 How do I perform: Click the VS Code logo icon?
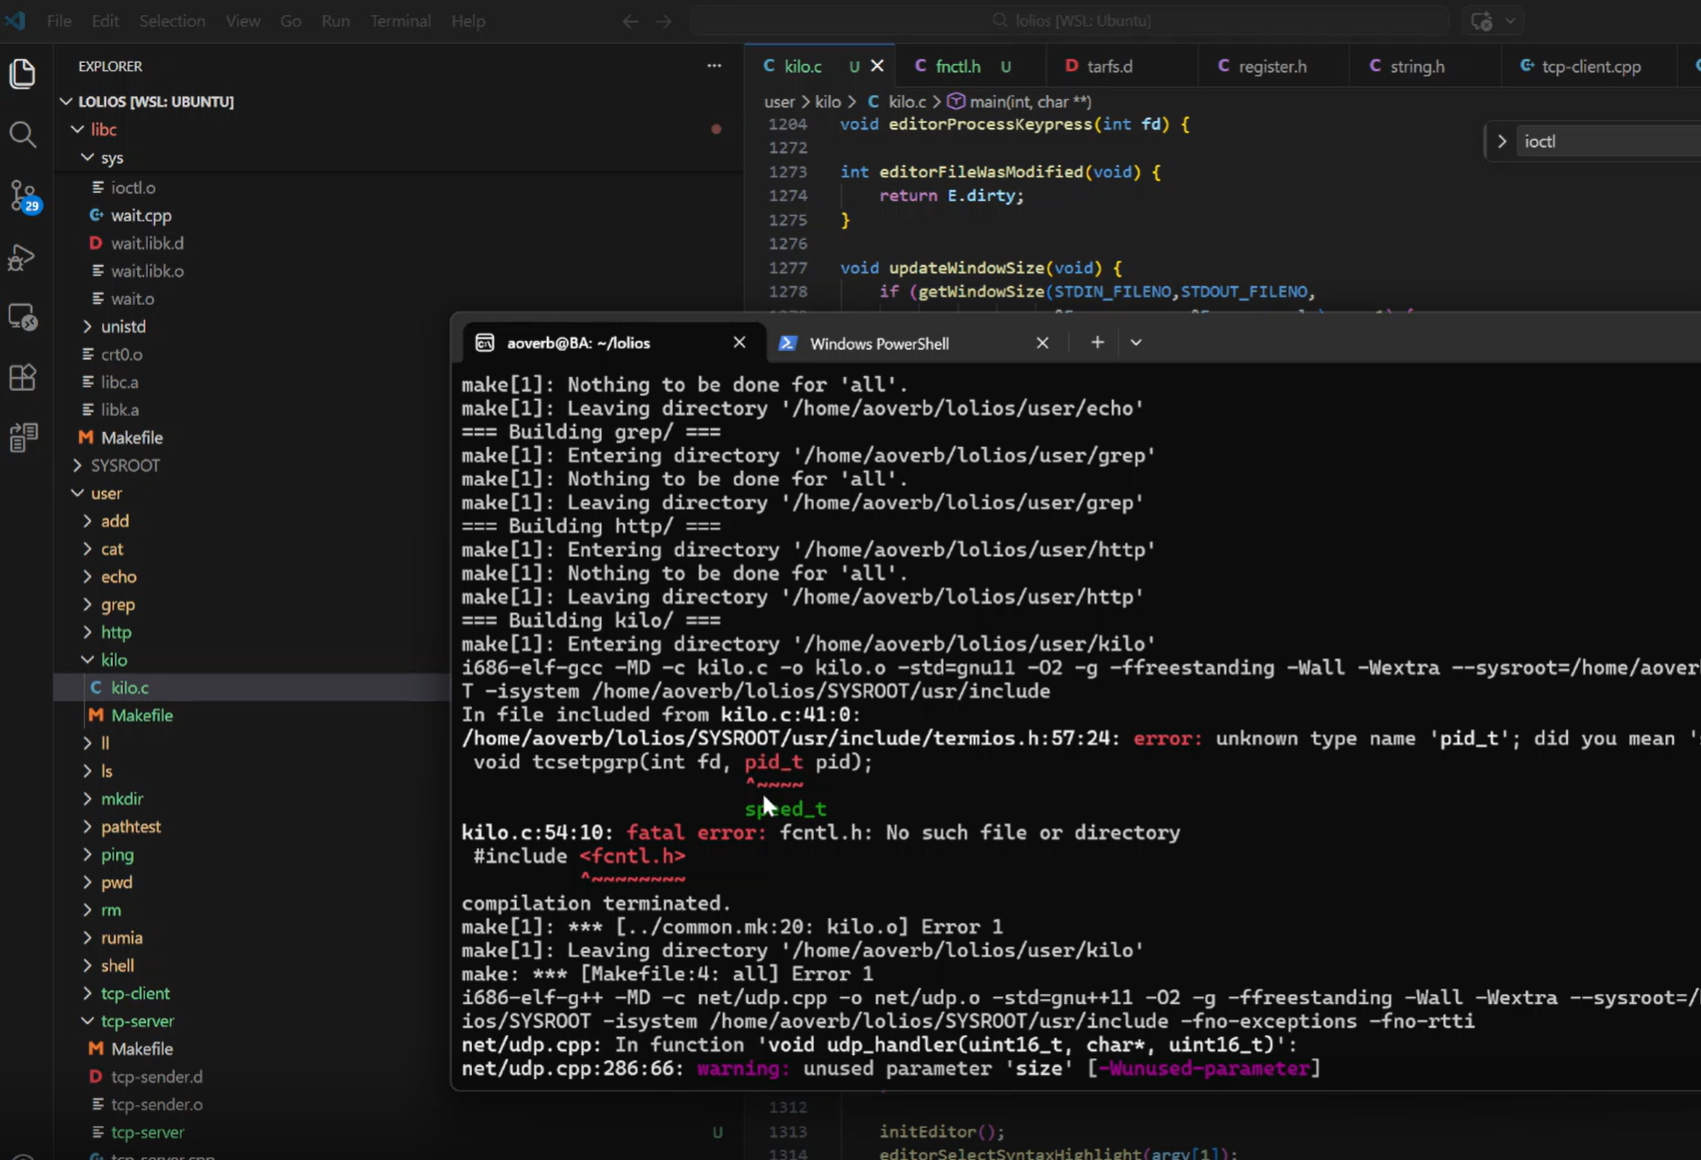click(x=16, y=20)
